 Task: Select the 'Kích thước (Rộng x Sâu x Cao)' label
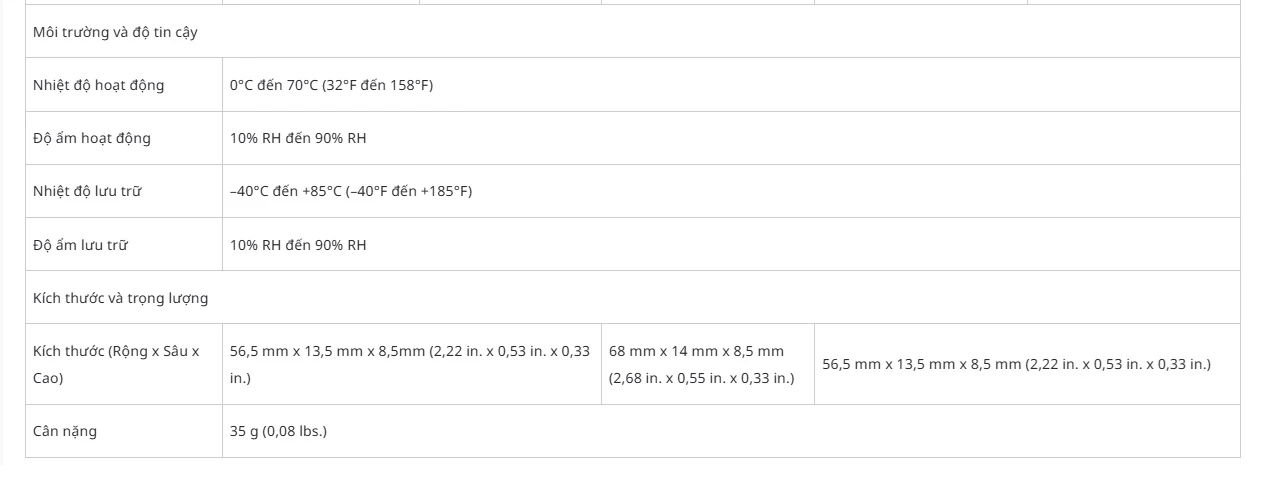coord(116,364)
